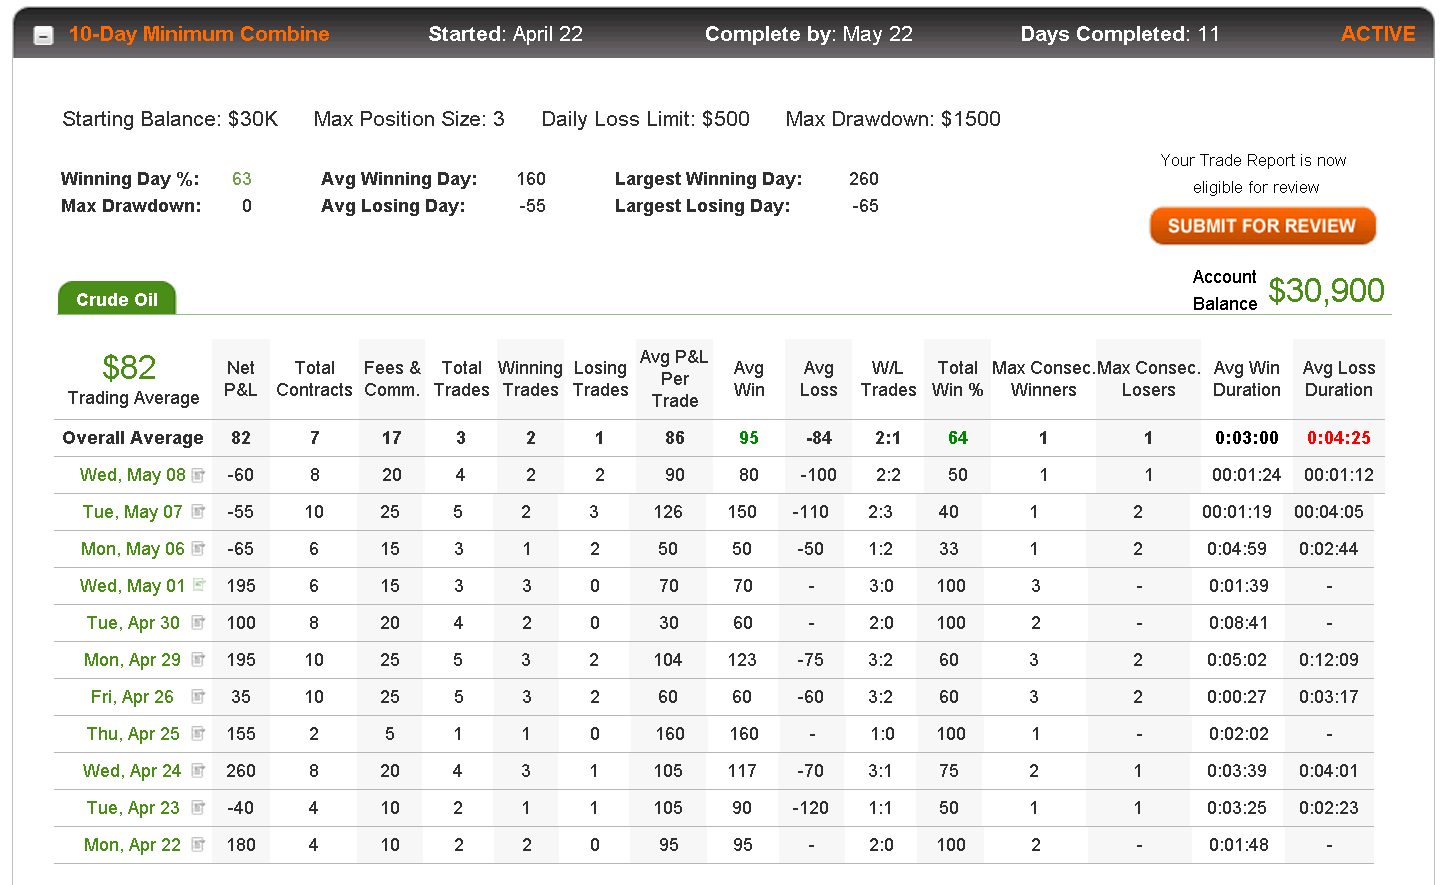Select the Crude Oil tab

click(117, 299)
